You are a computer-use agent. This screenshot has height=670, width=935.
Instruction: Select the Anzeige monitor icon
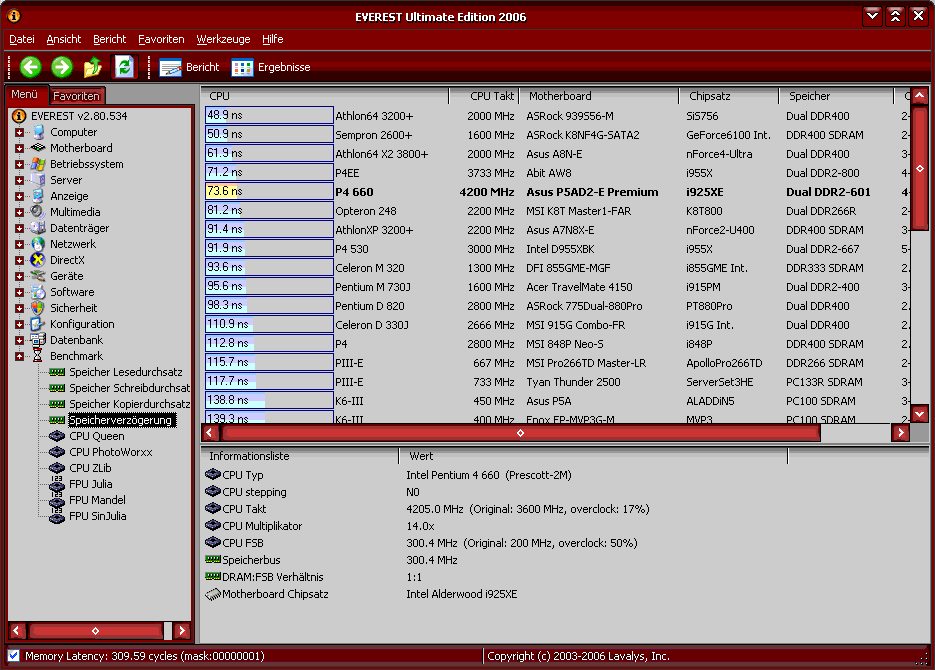click(38, 196)
